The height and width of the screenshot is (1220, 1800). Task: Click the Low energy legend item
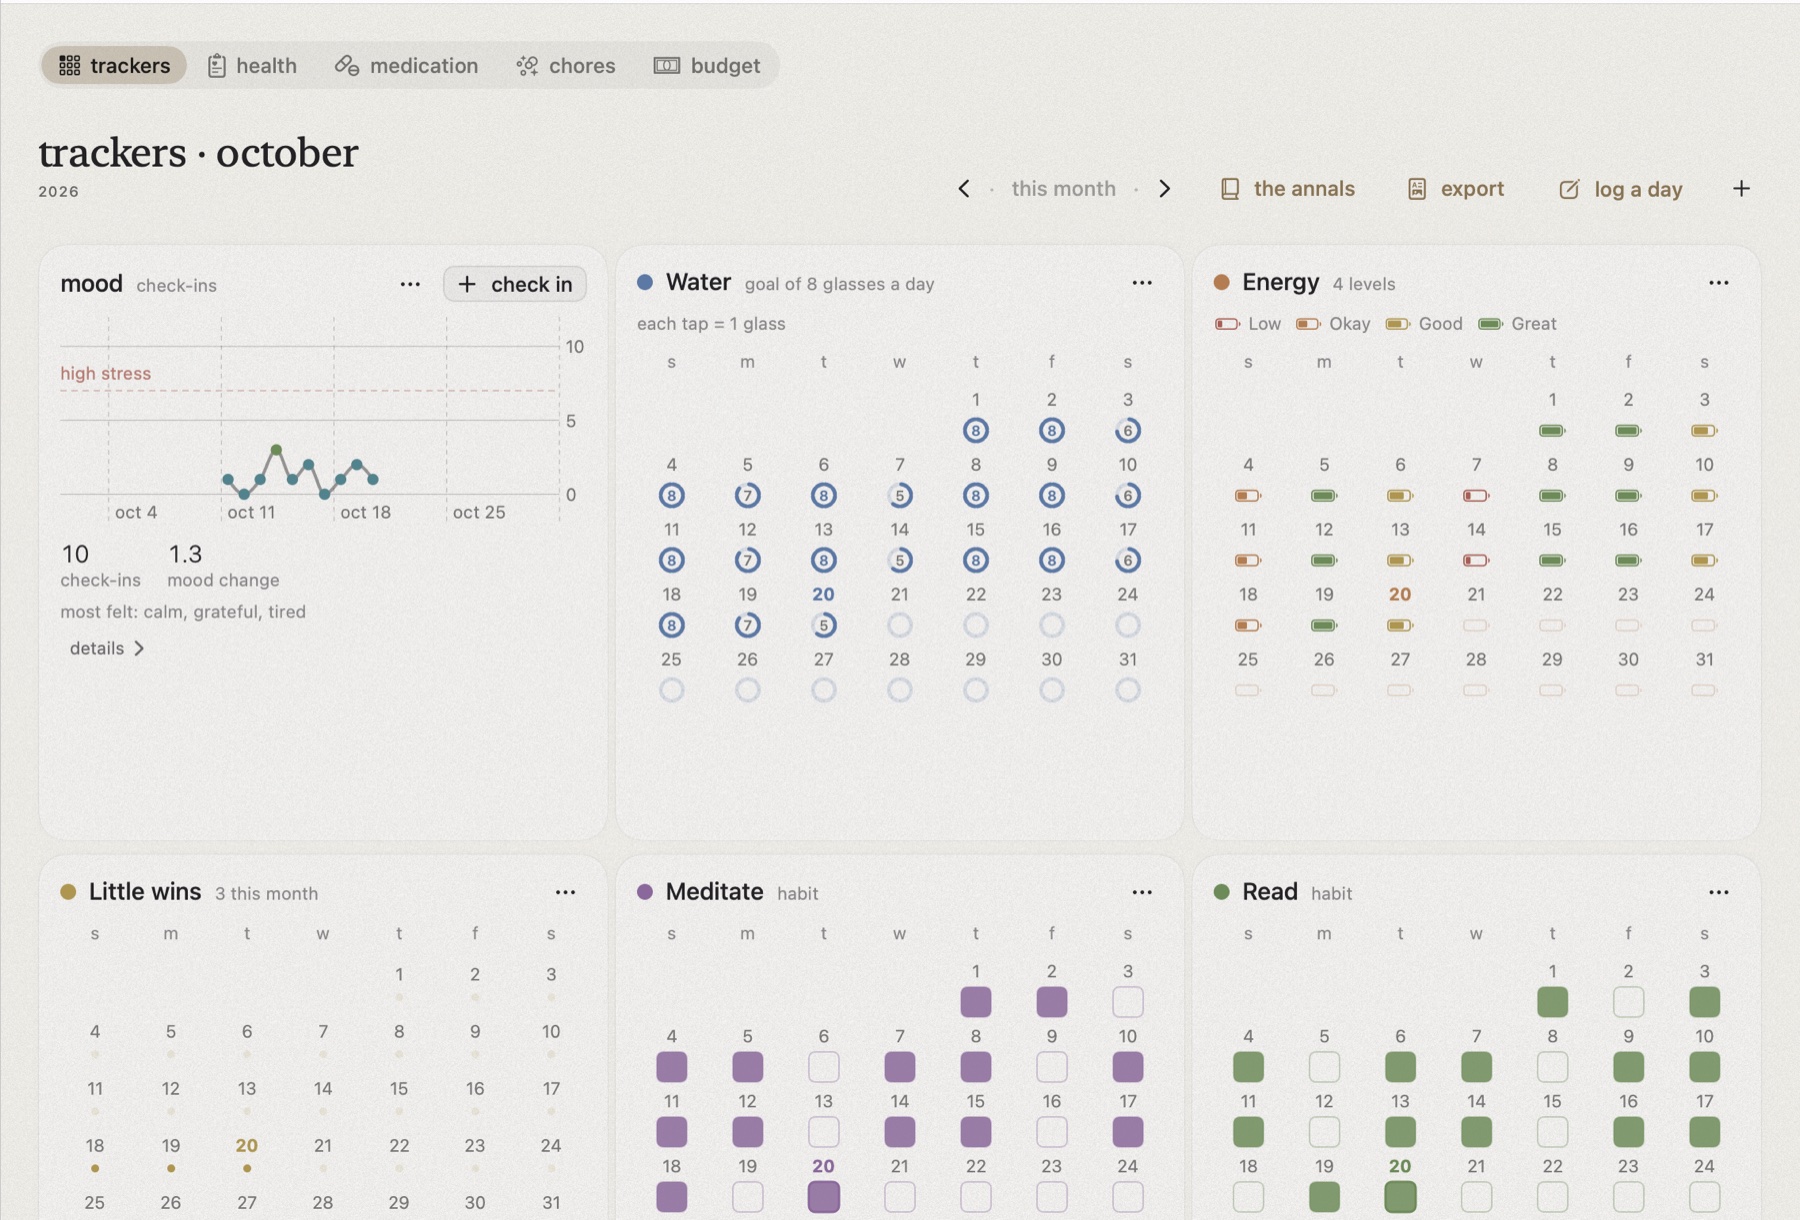pyautogui.click(x=1248, y=323)
